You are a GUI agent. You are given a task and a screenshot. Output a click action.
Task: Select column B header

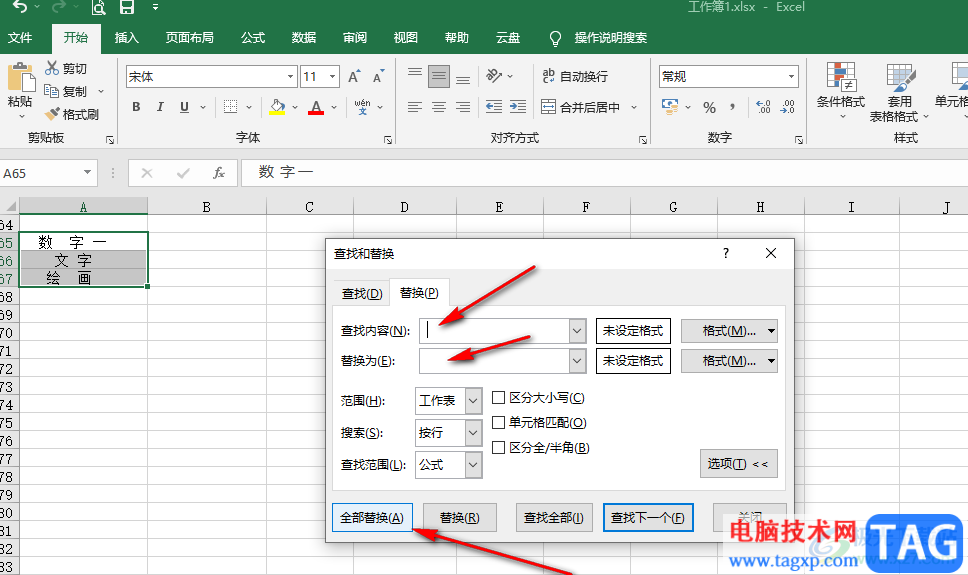point(207,207)
